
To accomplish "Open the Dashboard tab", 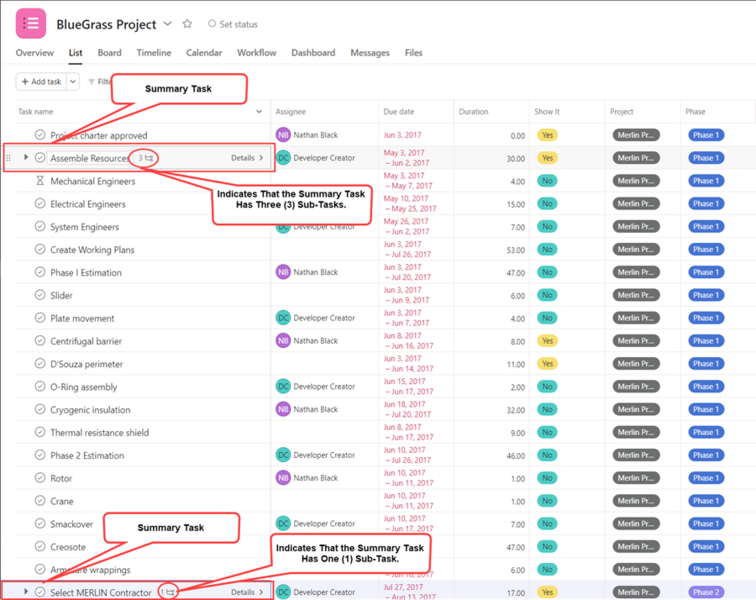I will coord(313,53).
